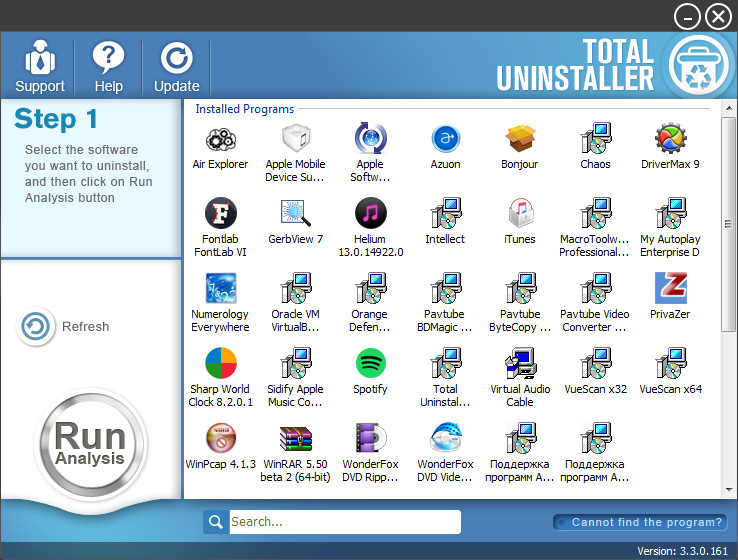Click the Run Analysis button
The image size is (738, 560).
(x=90, y=444)
